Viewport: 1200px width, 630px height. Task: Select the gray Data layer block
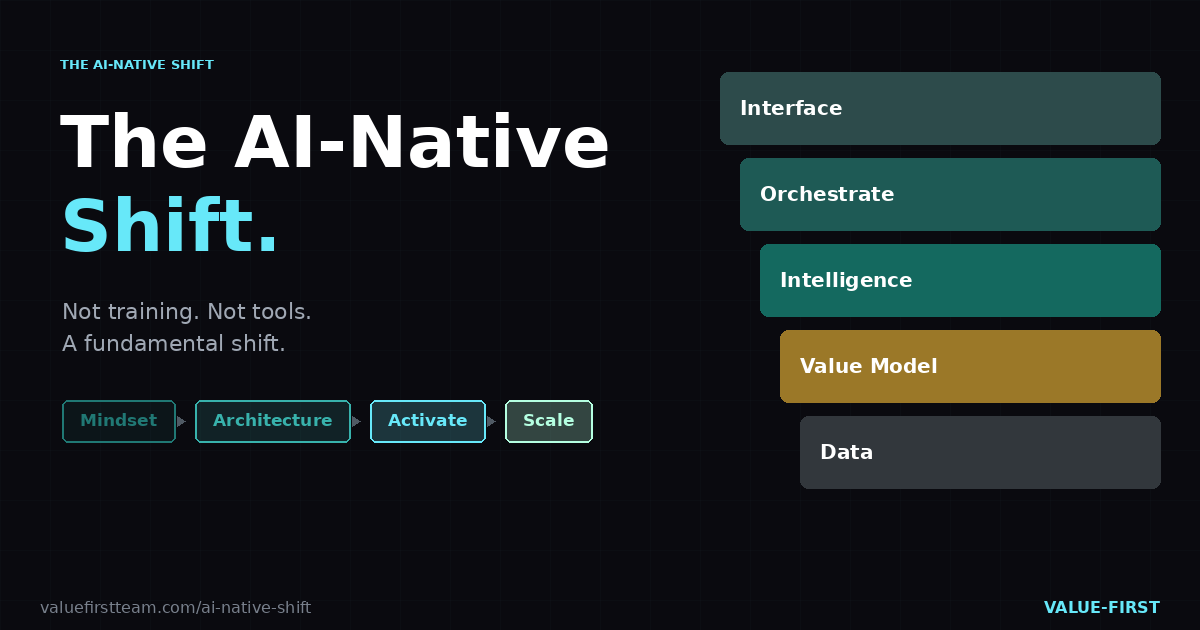pyautogui.click(x=980, y=452)
